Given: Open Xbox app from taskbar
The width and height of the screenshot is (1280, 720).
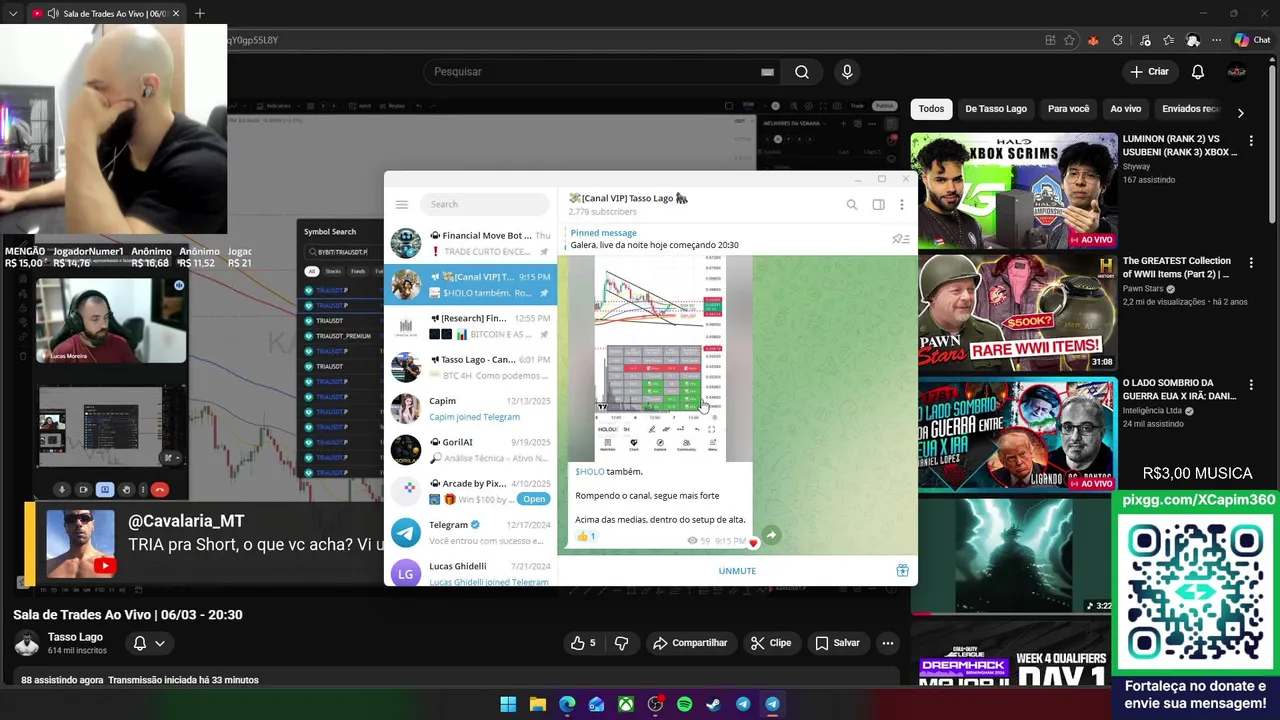Looking at the screenshot, I should 625,704.
